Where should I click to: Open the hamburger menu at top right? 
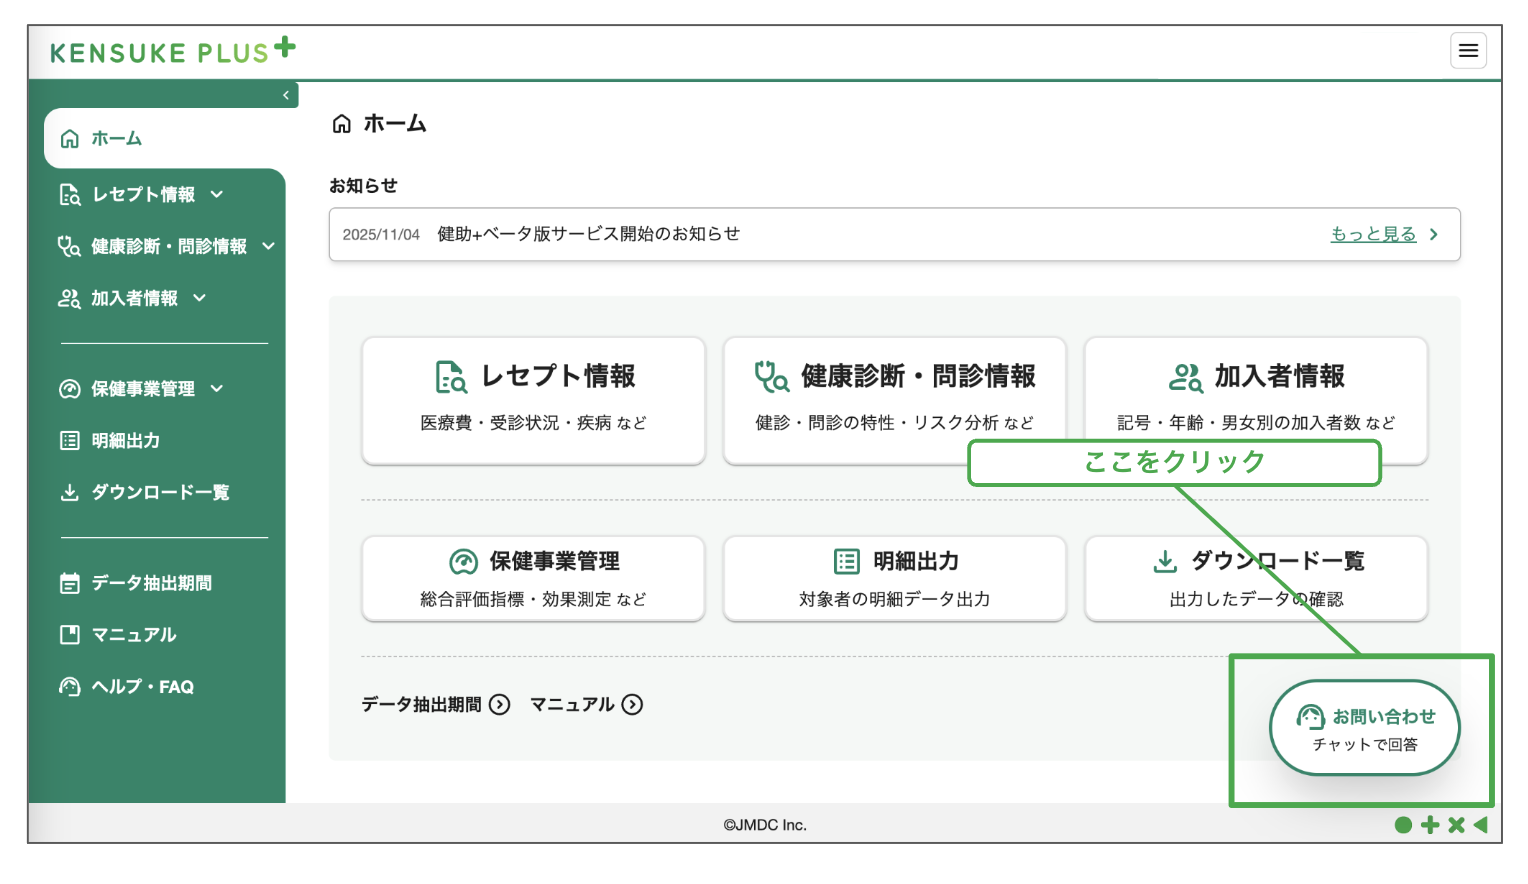(1468, 50)
